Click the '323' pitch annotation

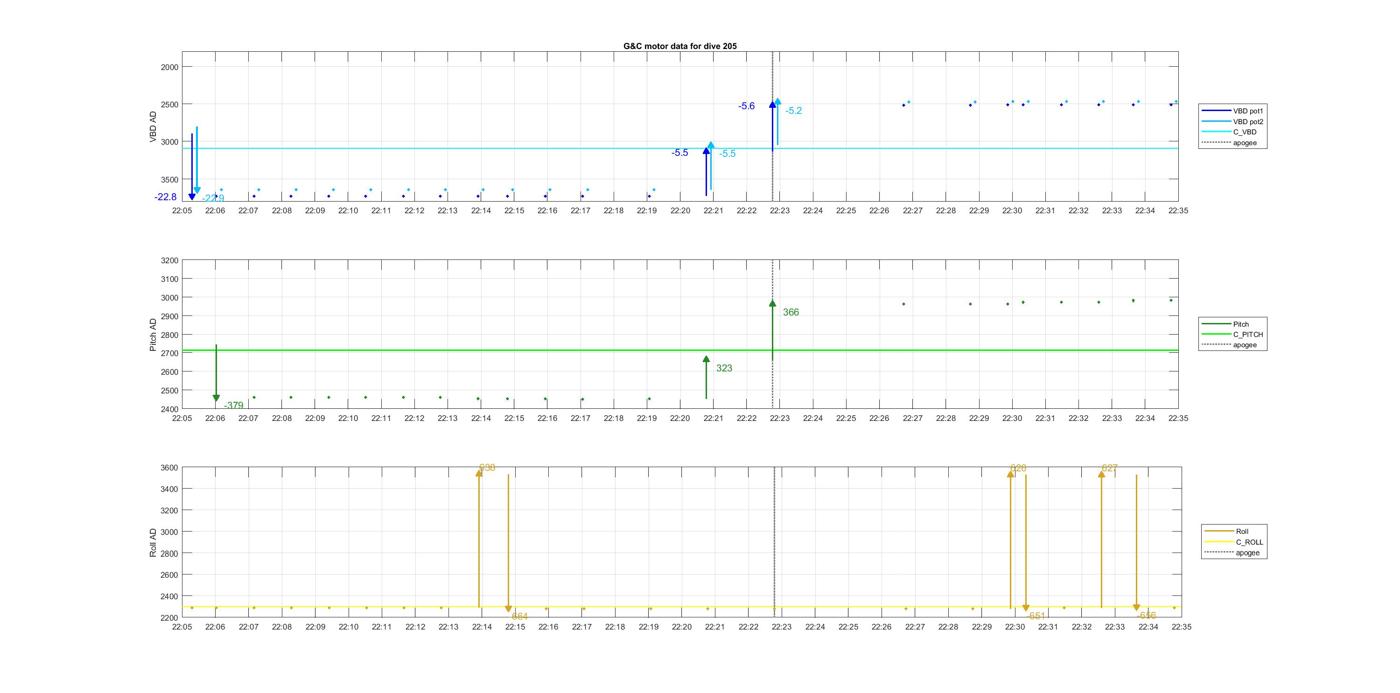coord(724,369)
